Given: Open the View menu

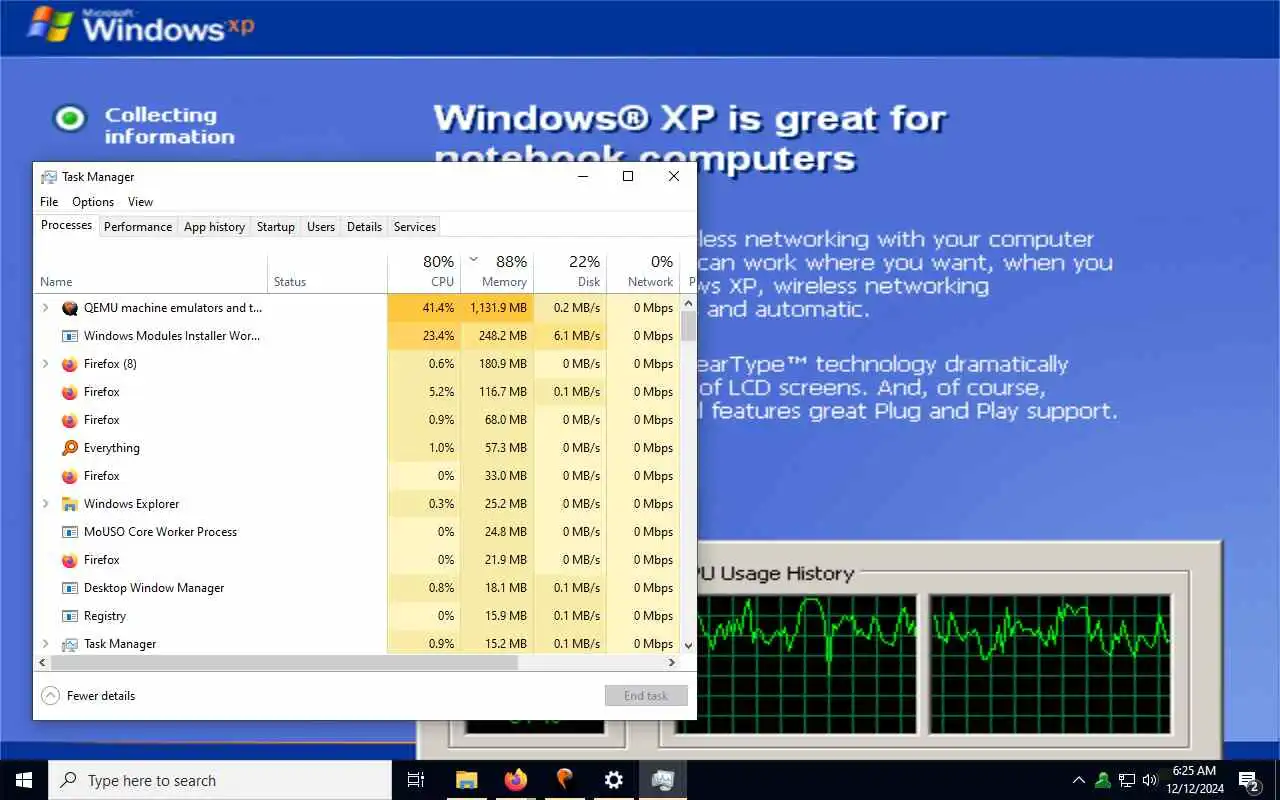Looking at the screenshot, I should 140,202.
